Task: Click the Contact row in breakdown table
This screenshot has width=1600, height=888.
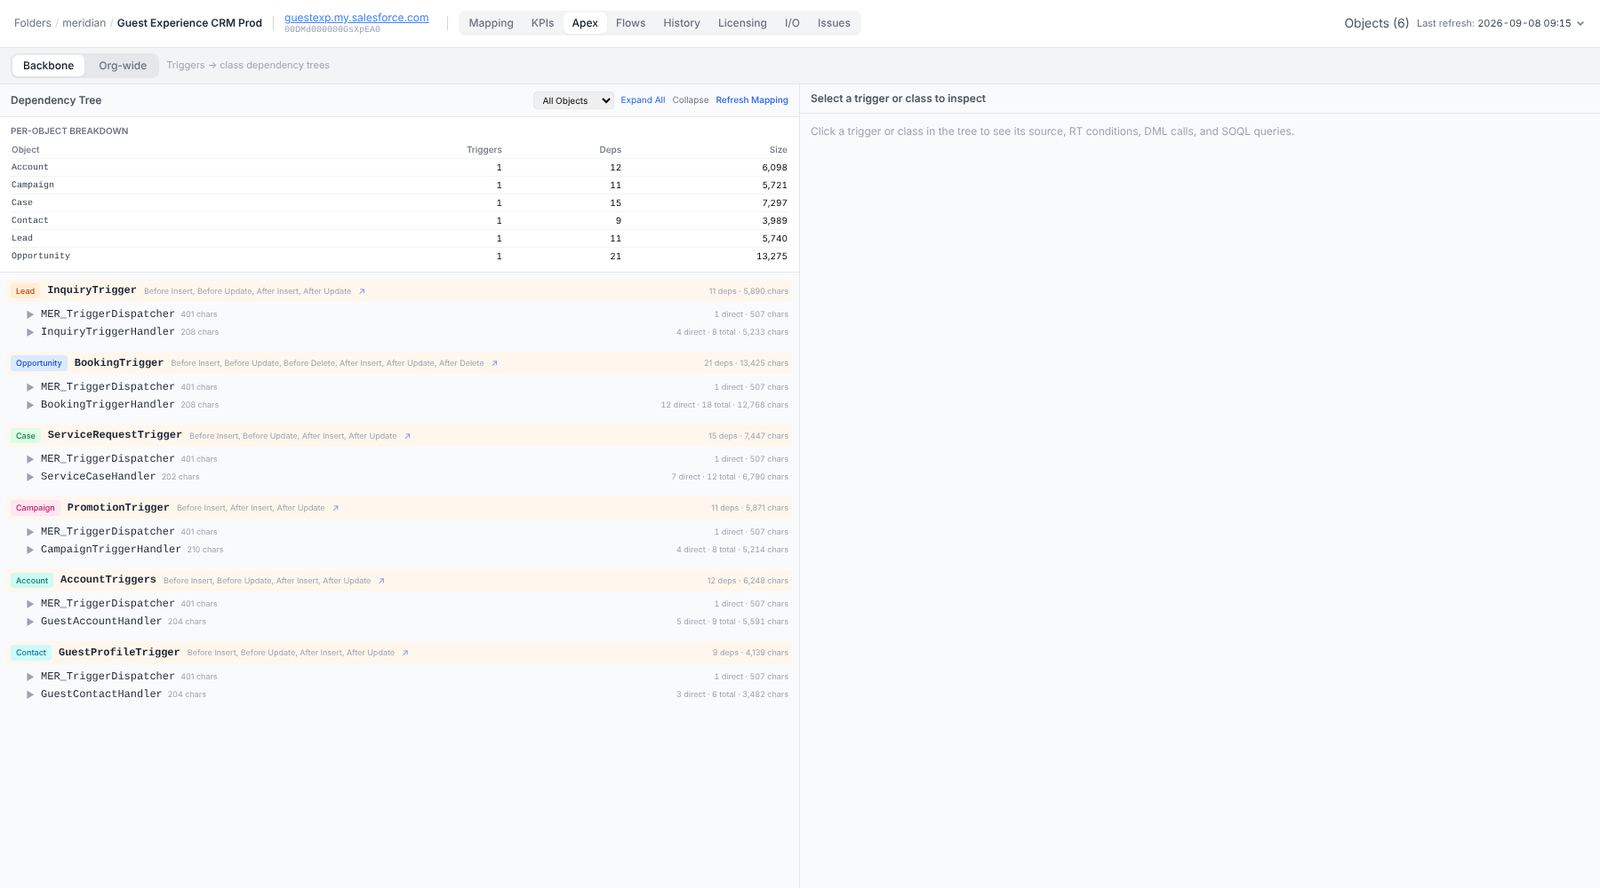Action: click(399, 221)
